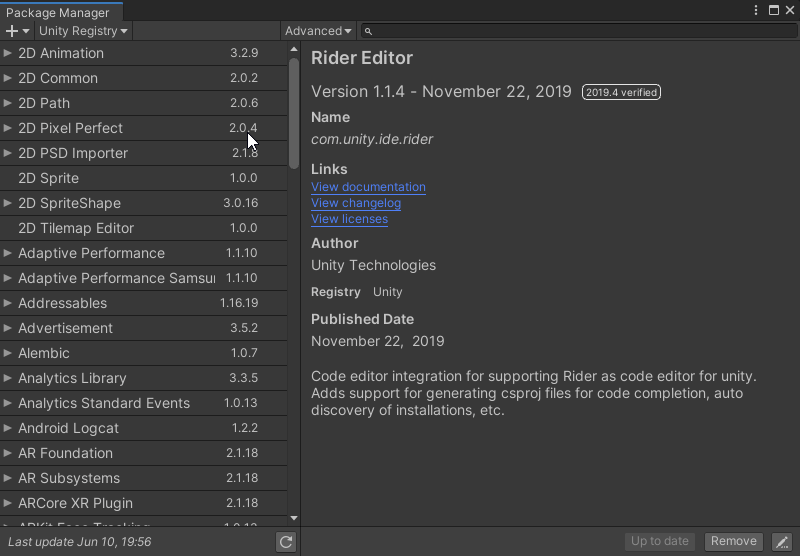Expand the Addressables package entry
The image size is (800, 556).
[x=8, y=303]
